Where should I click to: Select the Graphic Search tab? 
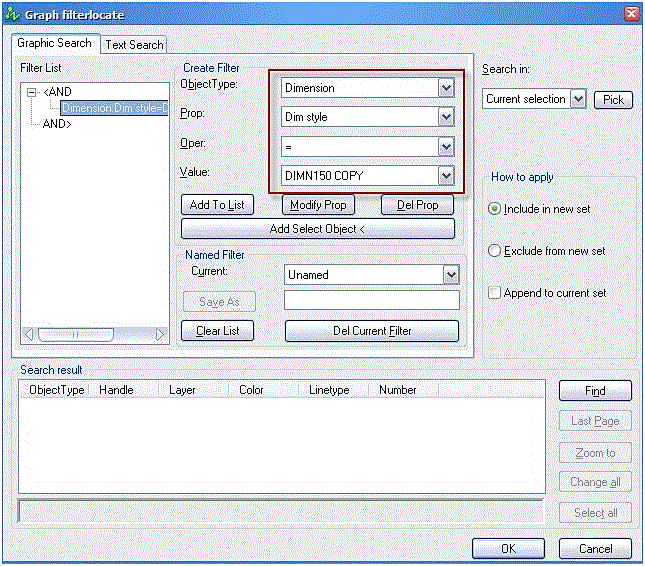(54, 43)
